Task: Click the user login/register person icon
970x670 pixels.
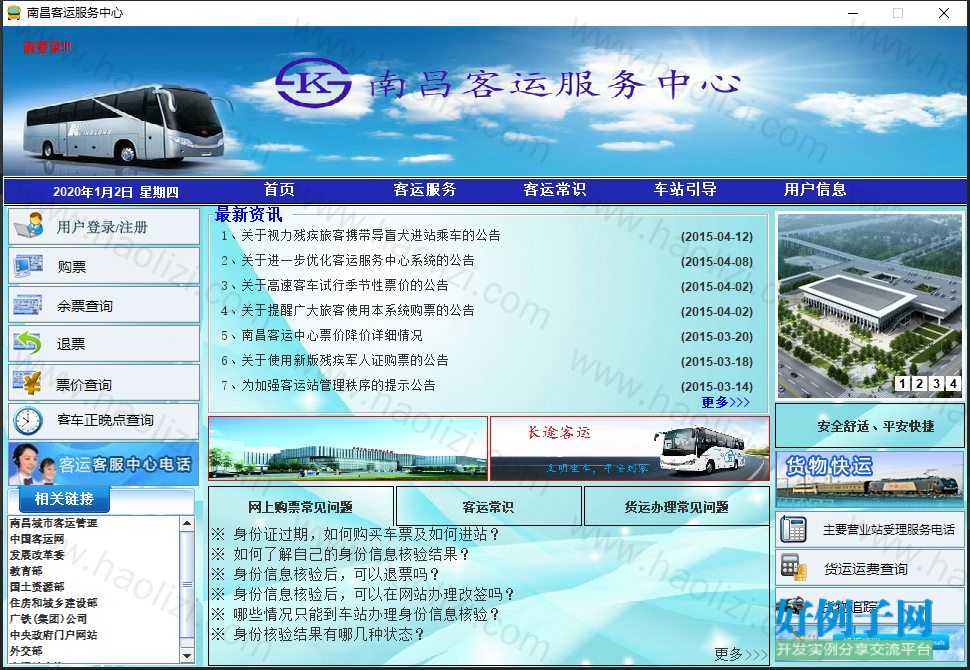Action: 29,226
